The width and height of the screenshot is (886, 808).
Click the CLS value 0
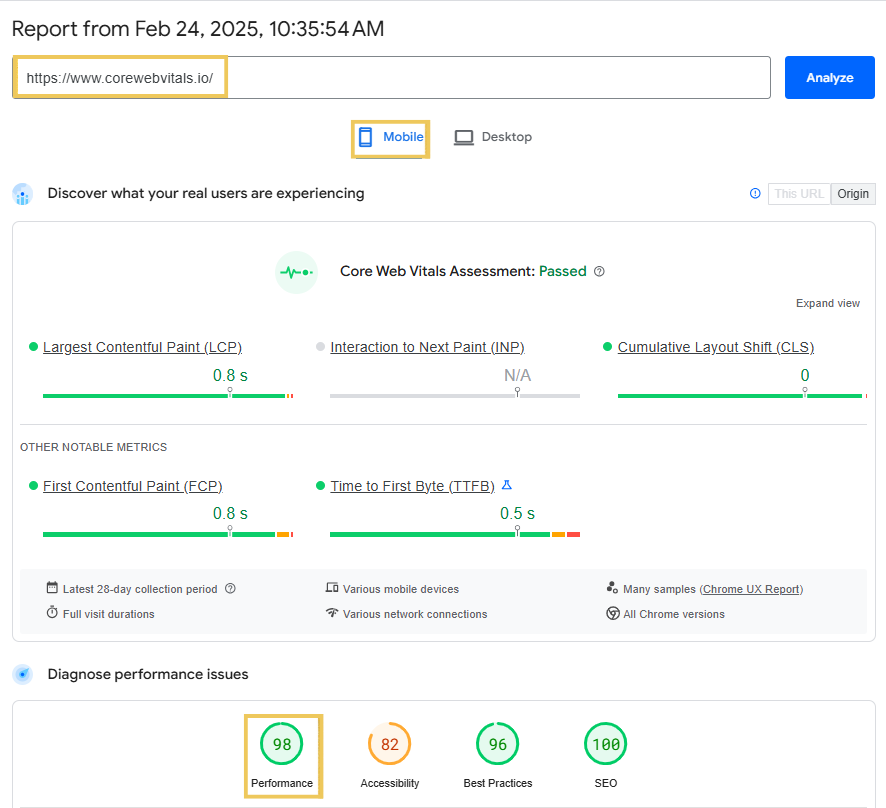click(x=805, y=375)
